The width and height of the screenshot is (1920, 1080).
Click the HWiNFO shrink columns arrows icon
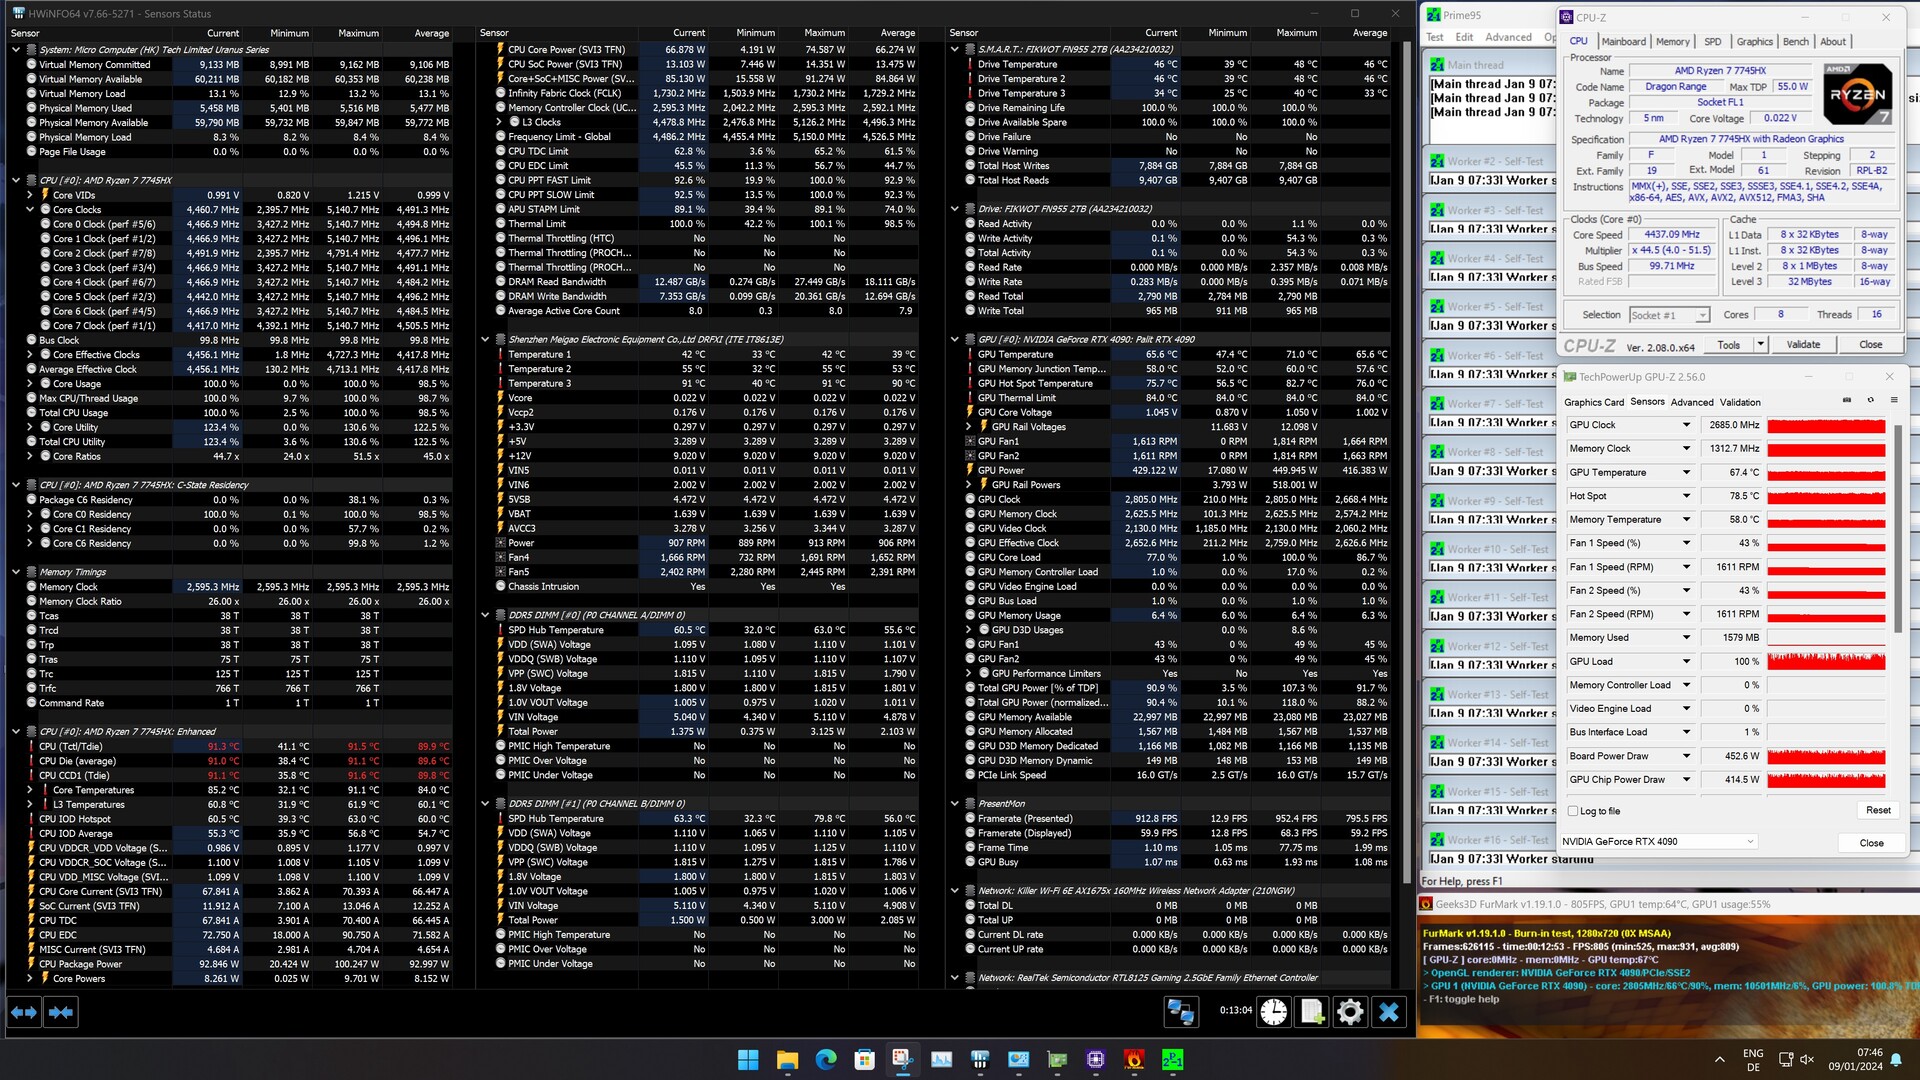pos(61,1012)
